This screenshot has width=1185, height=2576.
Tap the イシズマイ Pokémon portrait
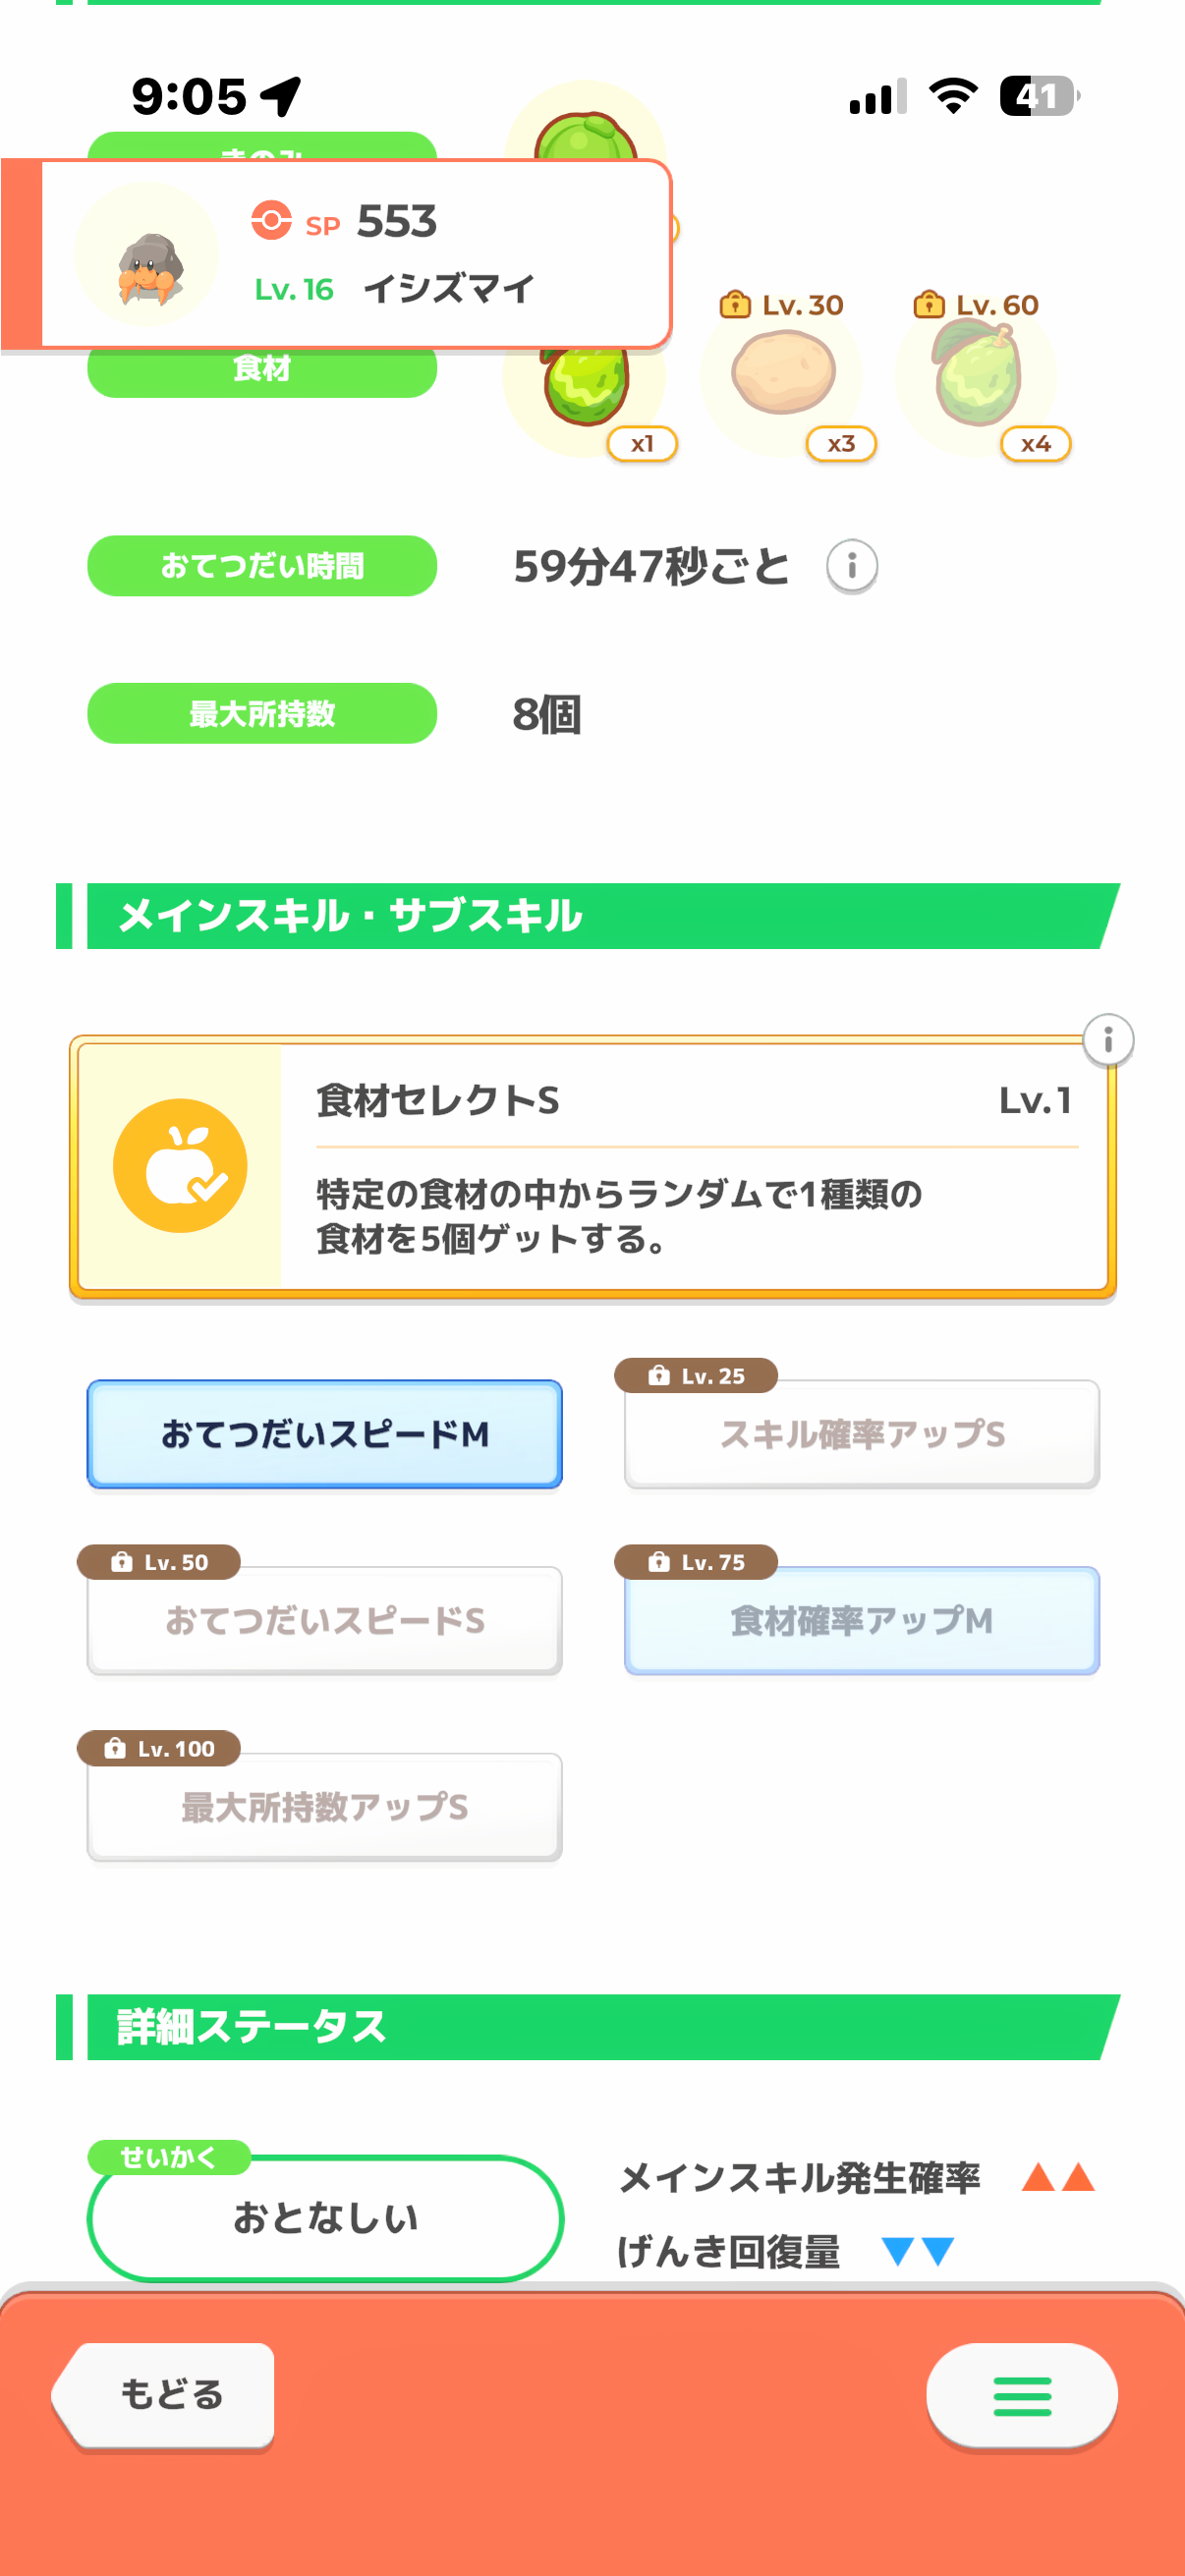click(x=148, y=257)
